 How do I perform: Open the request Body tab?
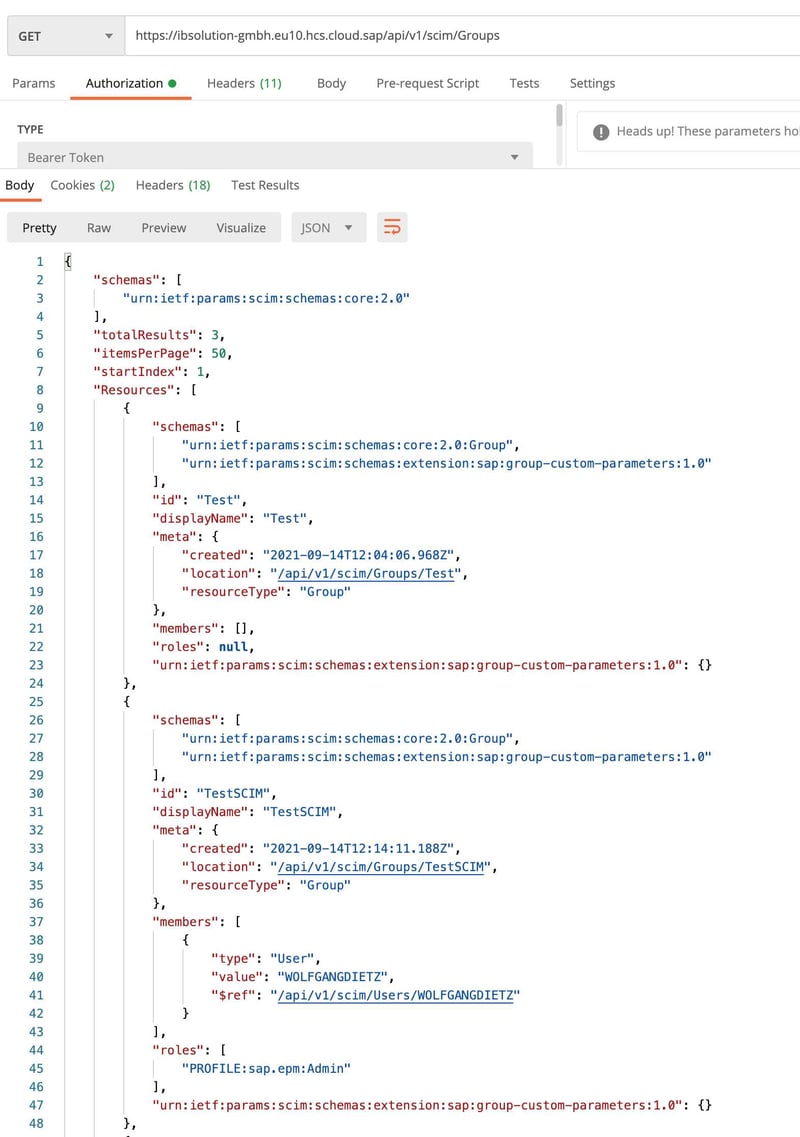(331, 83)
